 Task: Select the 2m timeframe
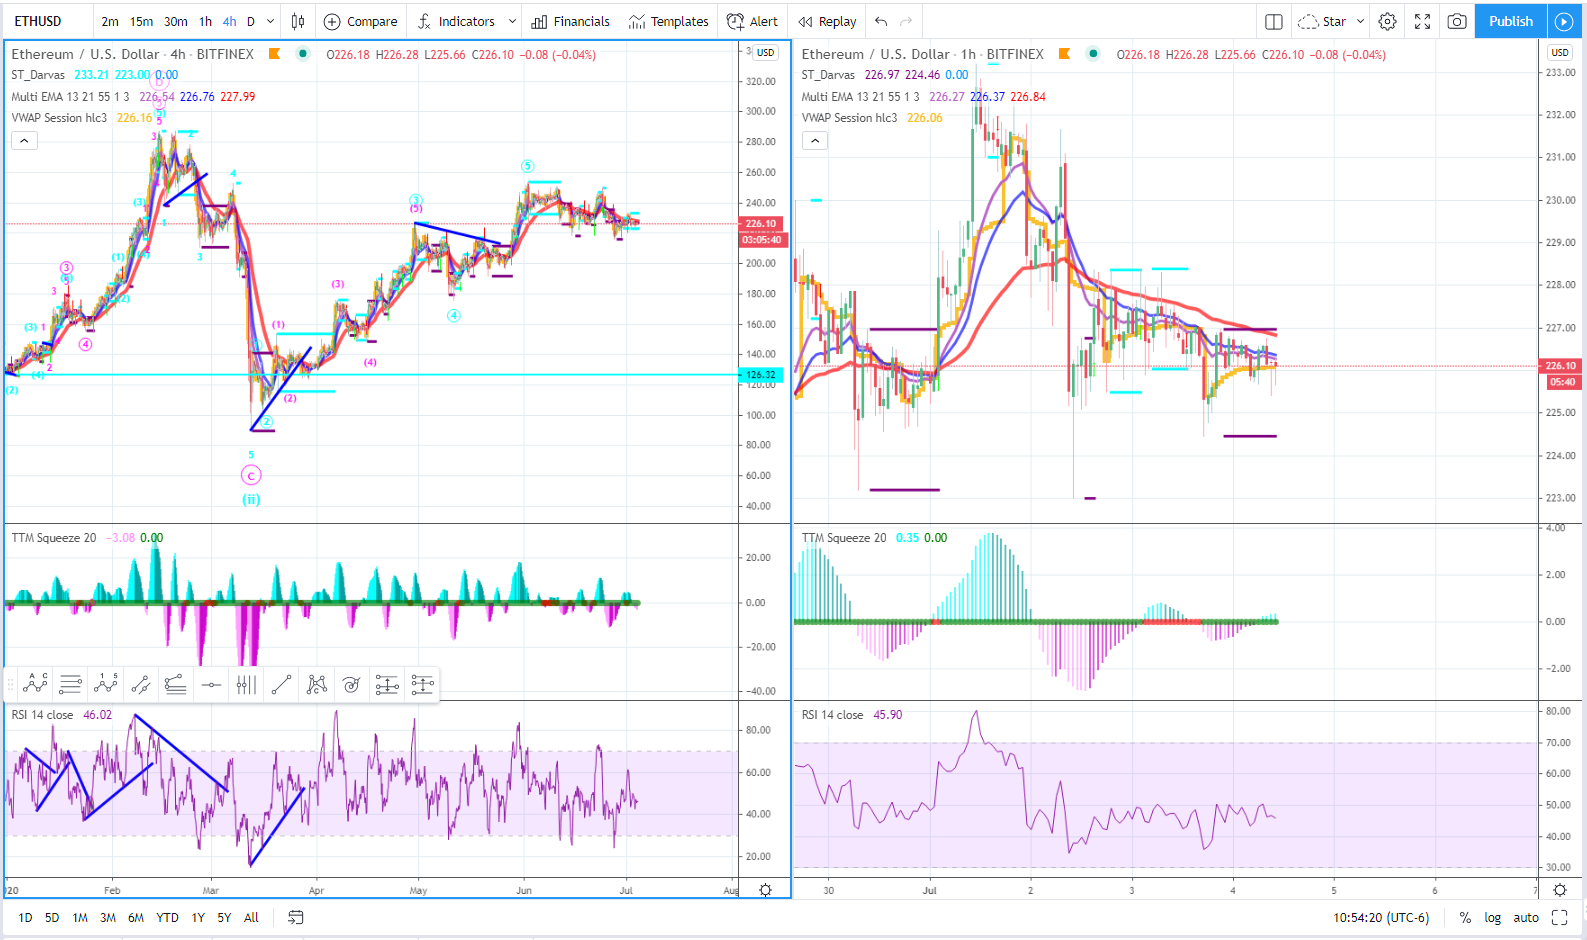(x=110, y=21)
